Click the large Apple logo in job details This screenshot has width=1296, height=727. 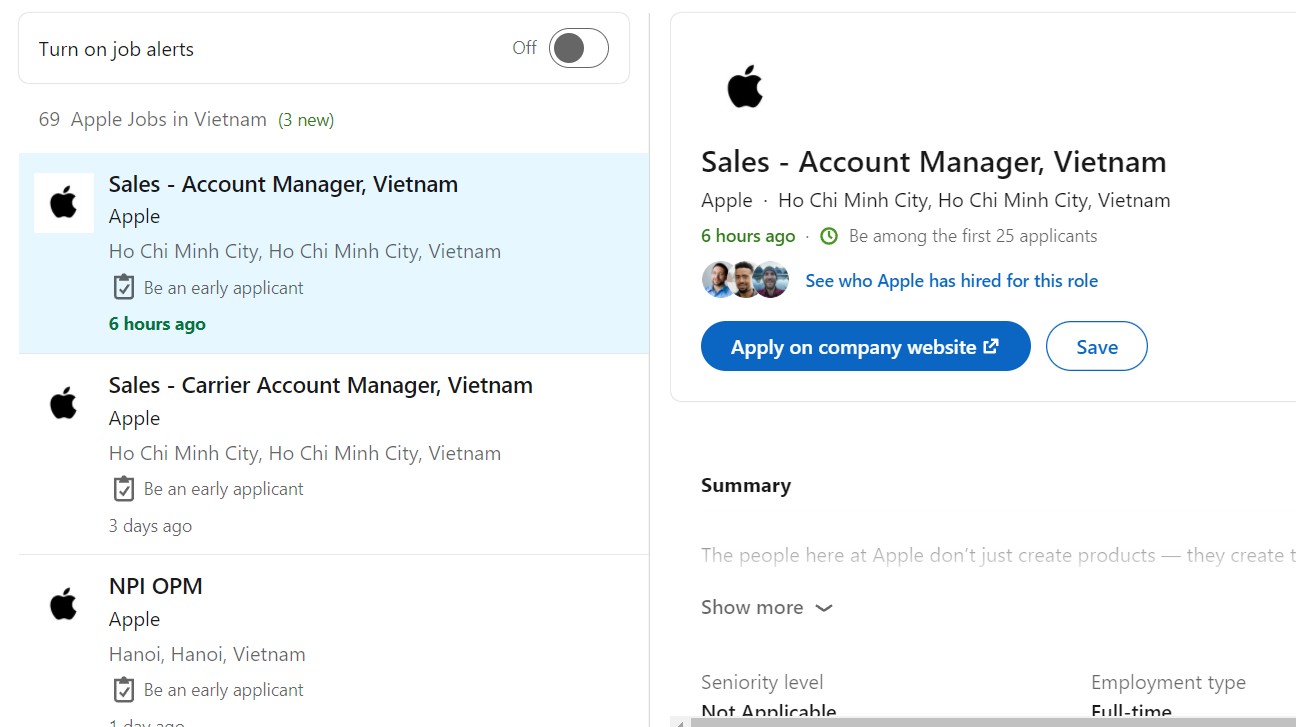click(745, 87)
